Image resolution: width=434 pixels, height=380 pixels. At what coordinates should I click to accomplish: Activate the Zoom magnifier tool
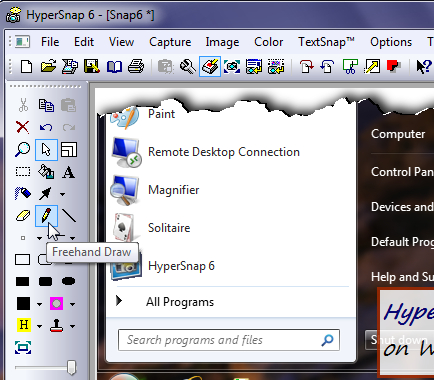[x=23, y=150]
